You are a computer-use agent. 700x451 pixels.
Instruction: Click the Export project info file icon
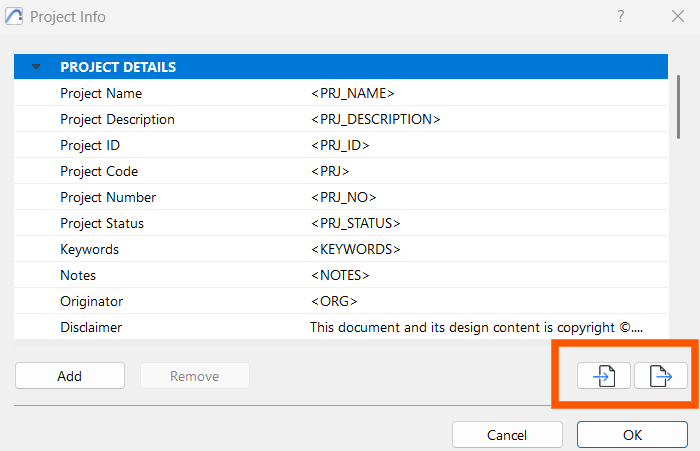click(661, 376)
